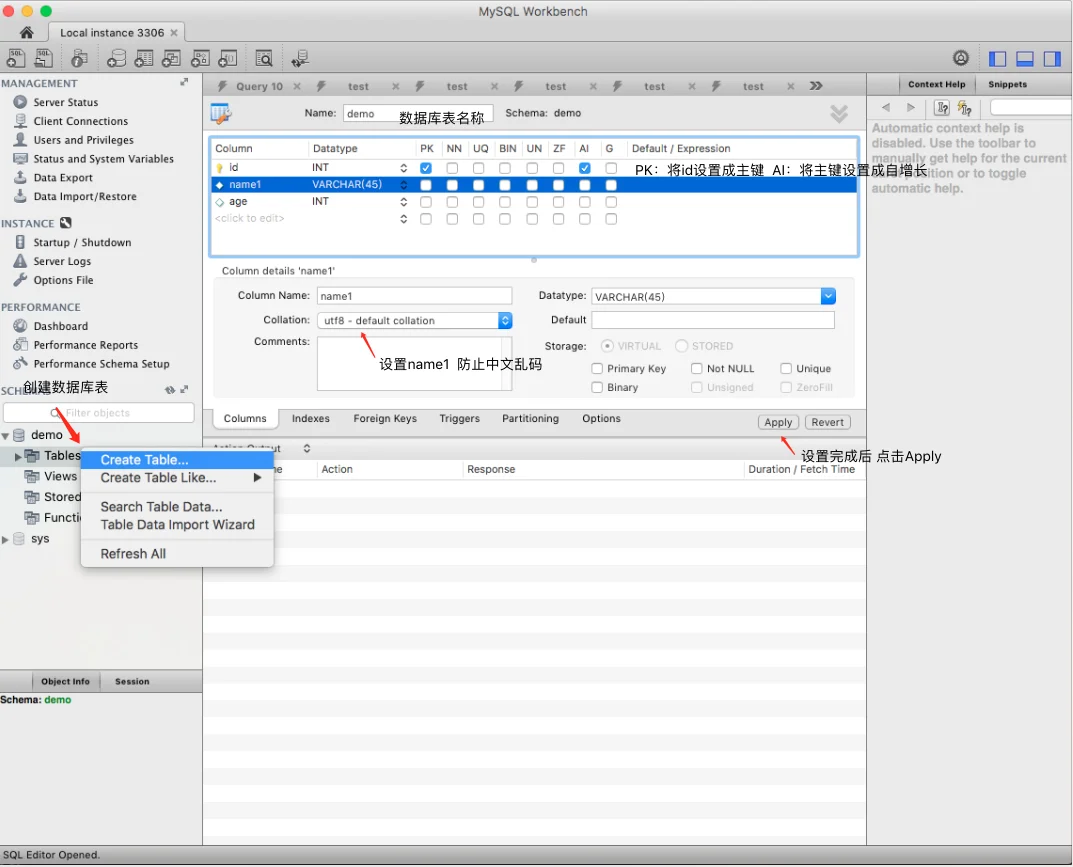Select the STORED storage radio button
1073x867 pixels.
point(682,346)
